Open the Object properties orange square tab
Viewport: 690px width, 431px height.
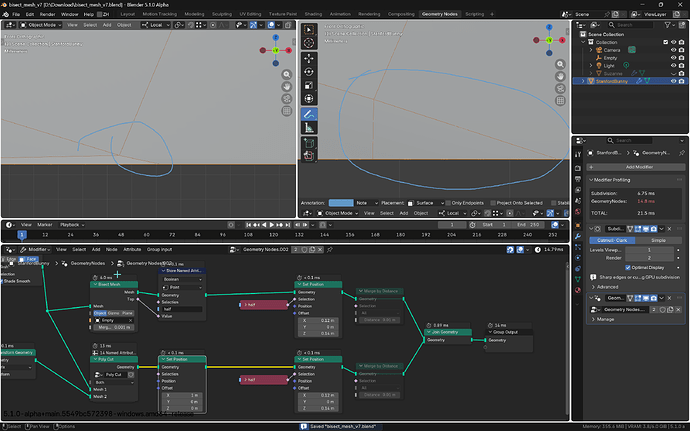[578, 225]
